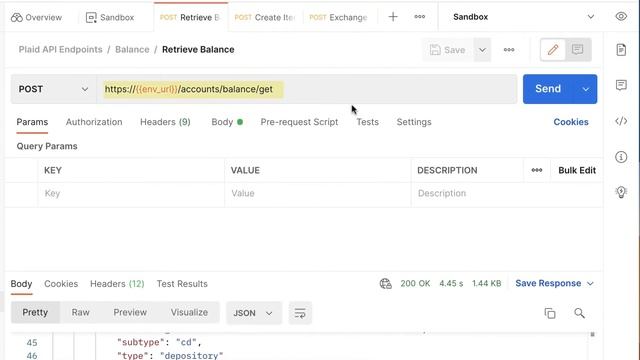Image resolution: width=640 pixels, height=360 pixels.
Task: Click the 4.45 s response time
Action: pyautogui.click(x=451, y=283)
